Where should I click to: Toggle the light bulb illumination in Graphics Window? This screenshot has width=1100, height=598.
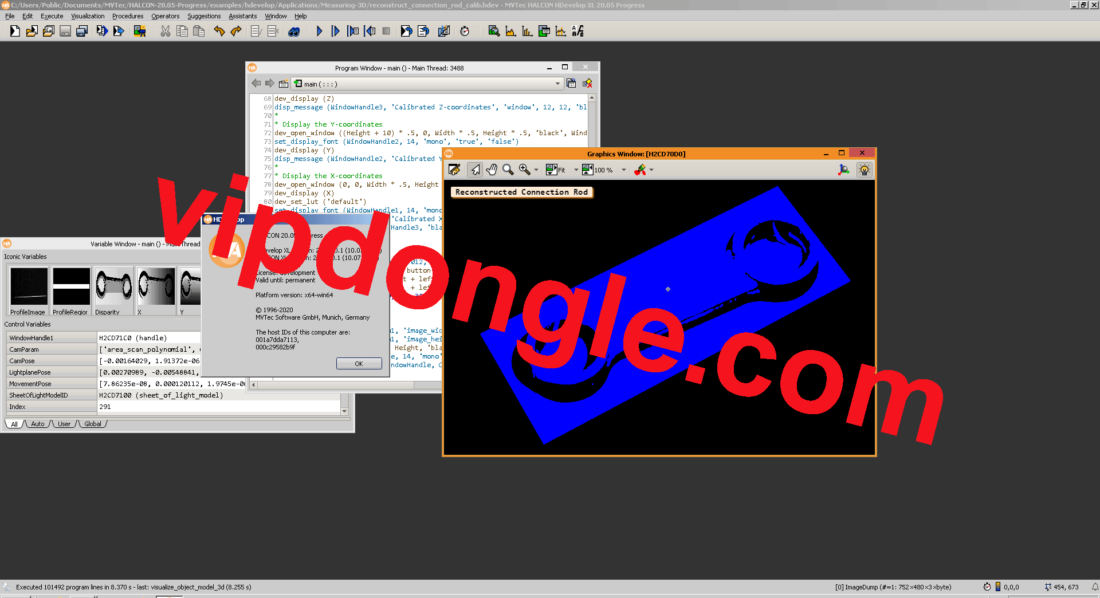point(864,169)
